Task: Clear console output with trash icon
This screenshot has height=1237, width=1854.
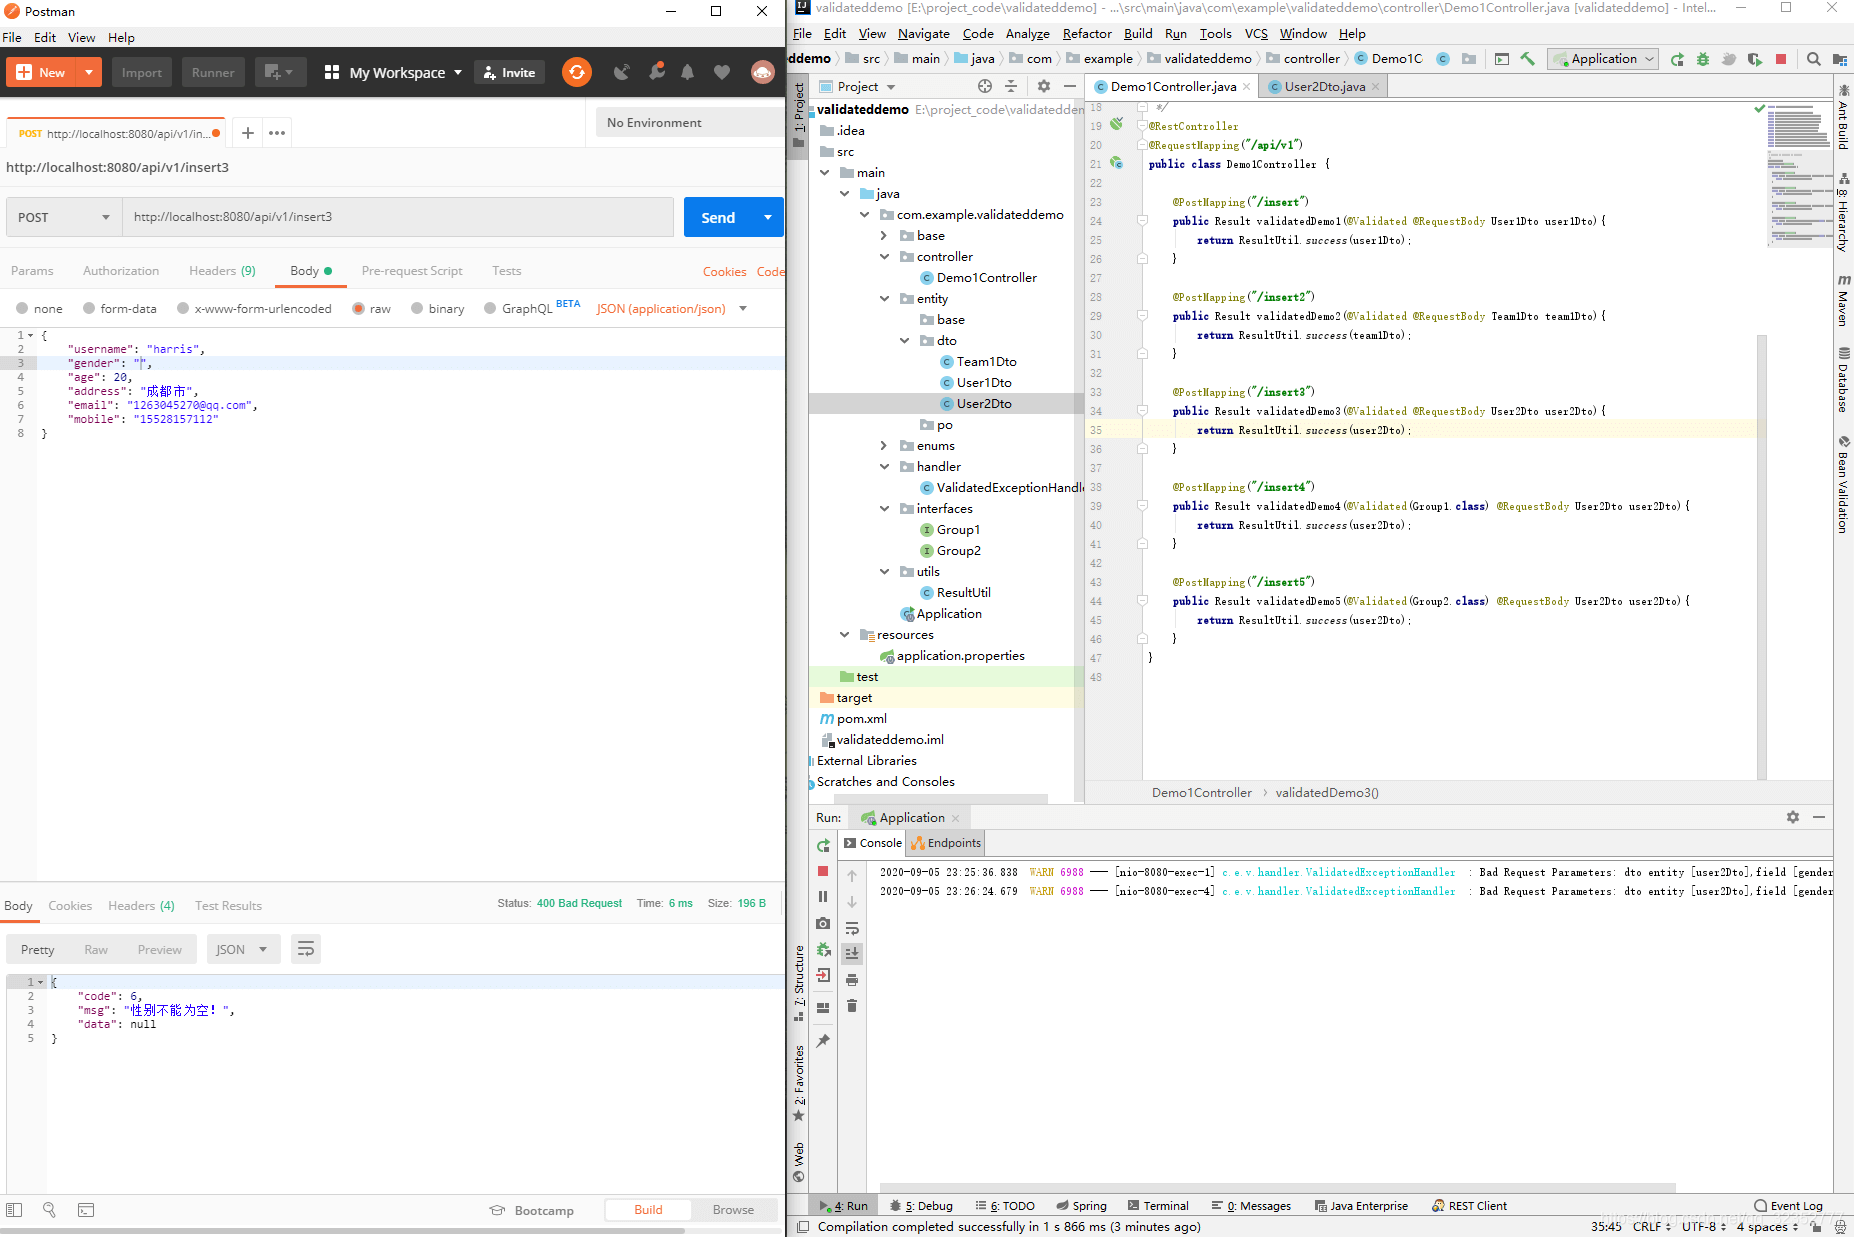Action: point(852,1006)
